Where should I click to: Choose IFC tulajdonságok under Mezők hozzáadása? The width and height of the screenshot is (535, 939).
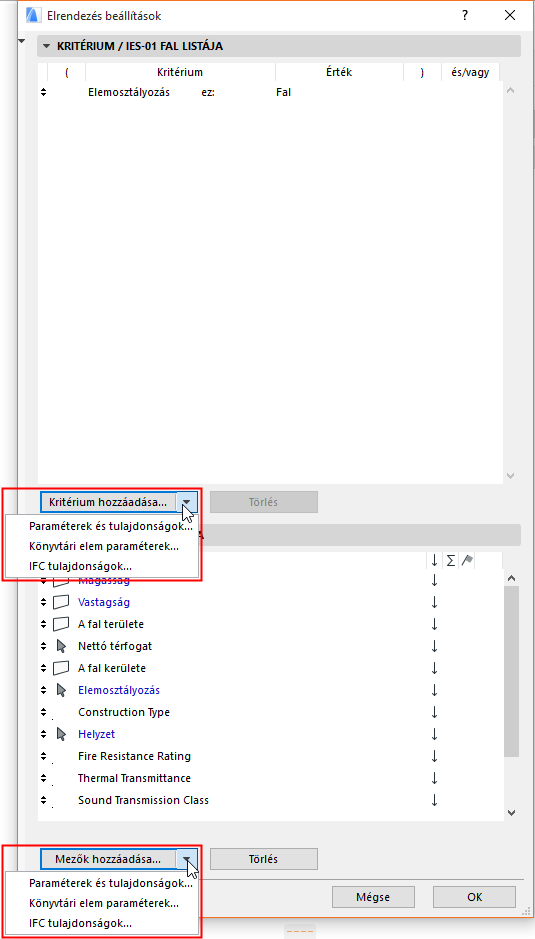tap(80, 923)
